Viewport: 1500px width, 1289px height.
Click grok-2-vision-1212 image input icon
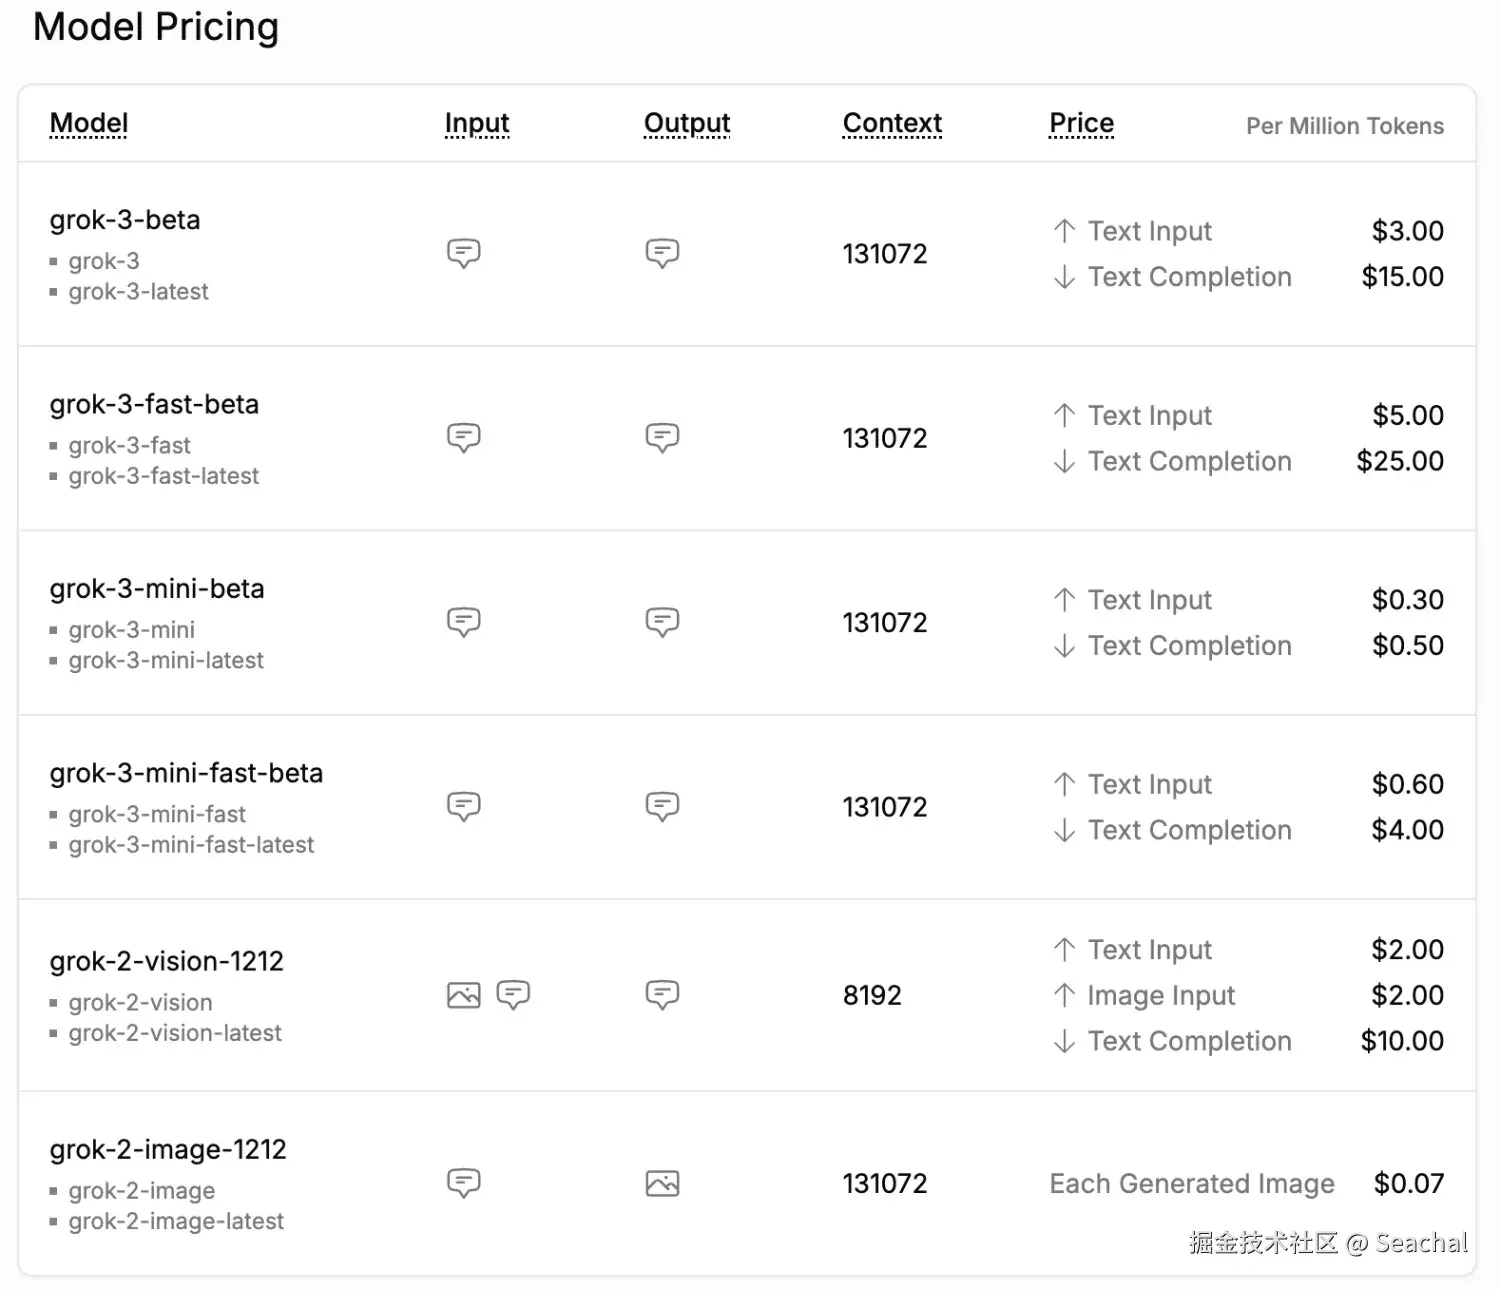(463, 995)
